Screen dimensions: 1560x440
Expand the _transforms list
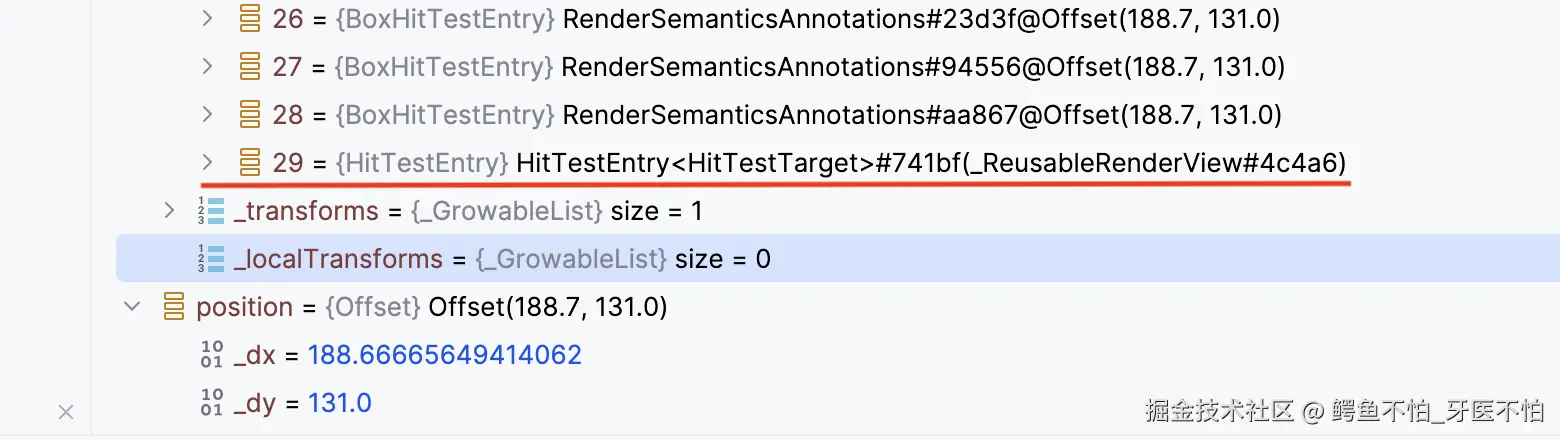point(169,211)
